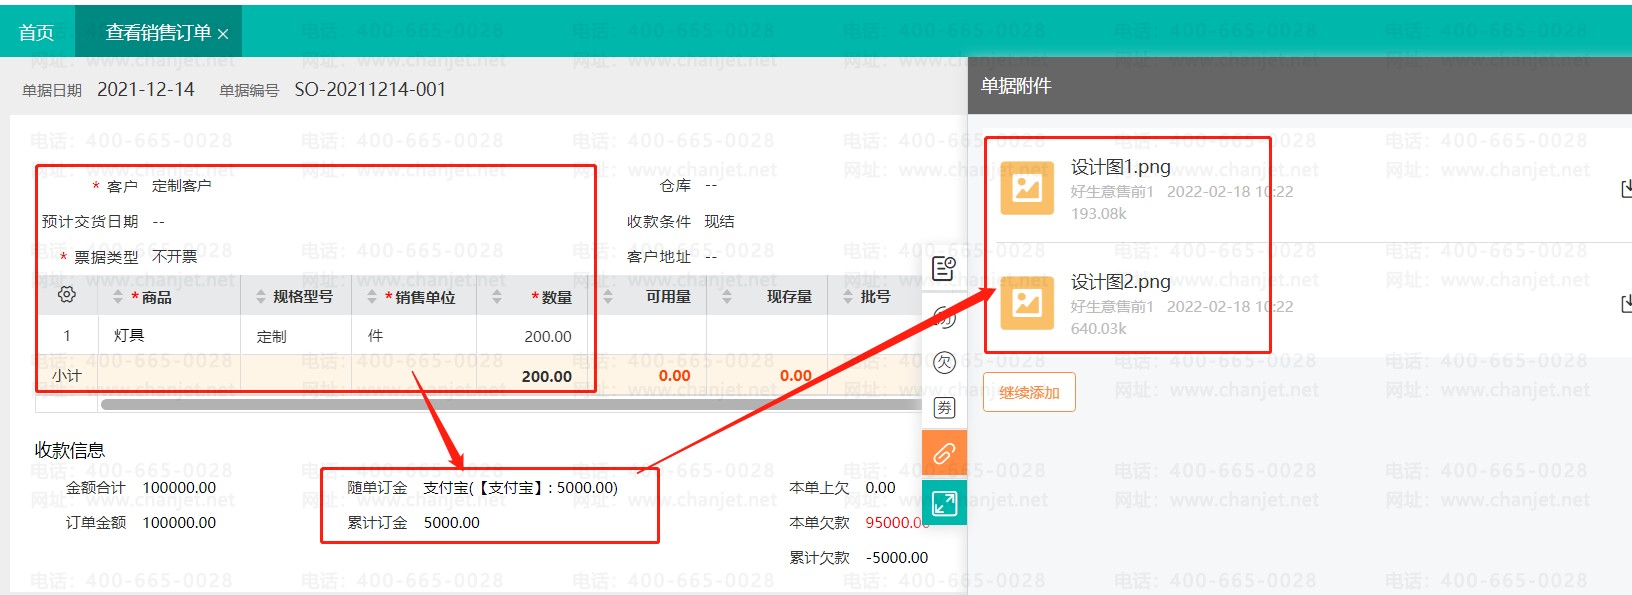This screenshot has width=1632, height=595.
Task: Click the 设计图1.png image file icon
Action: click(1027, 188)
